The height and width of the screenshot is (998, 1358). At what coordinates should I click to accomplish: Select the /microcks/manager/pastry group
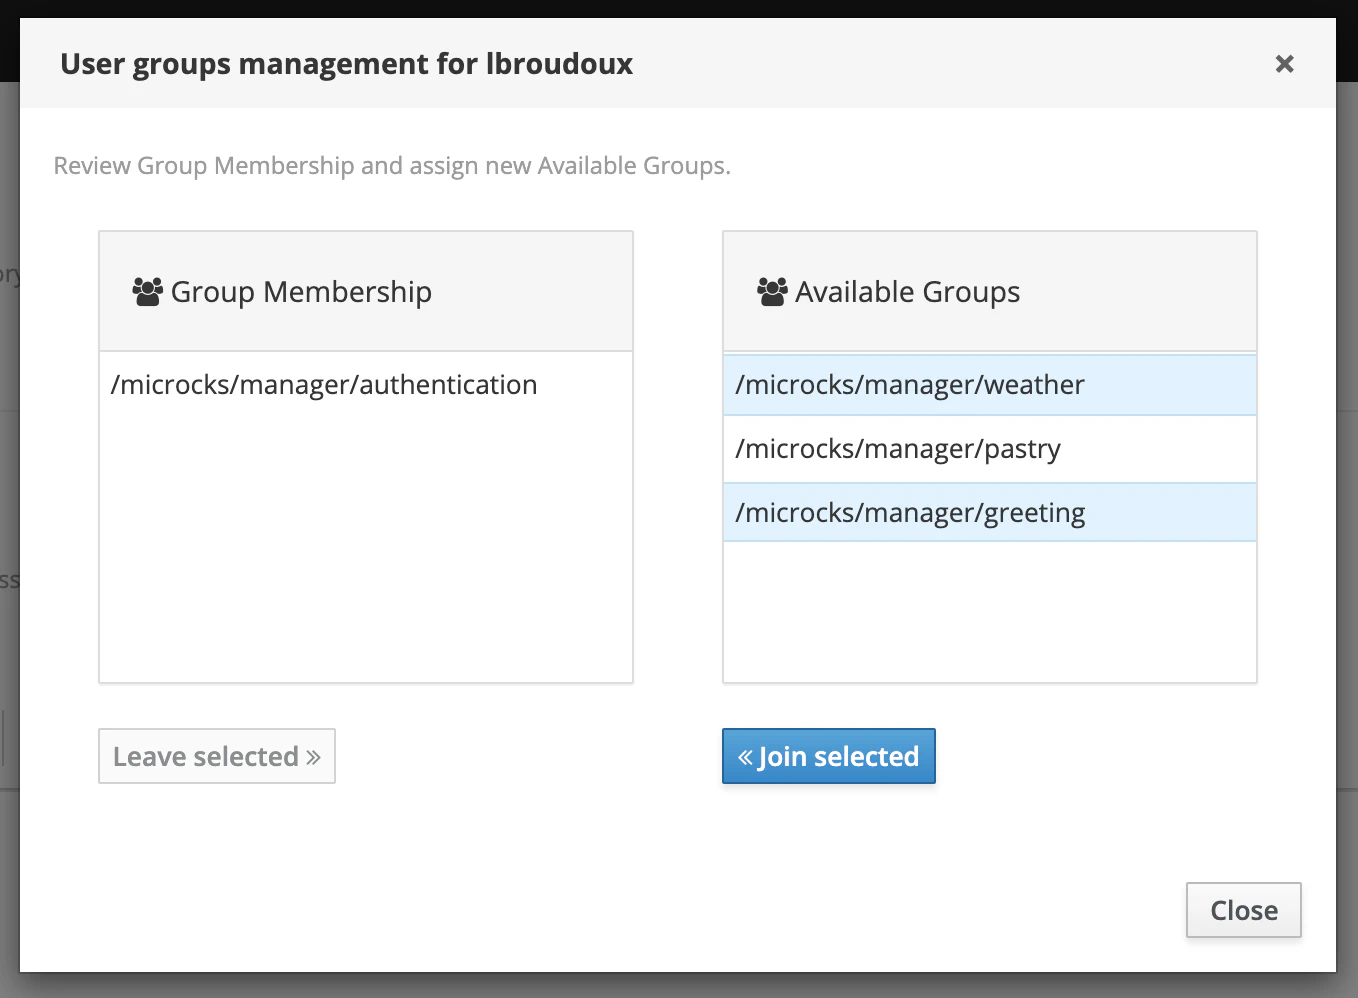click(897, 449)
